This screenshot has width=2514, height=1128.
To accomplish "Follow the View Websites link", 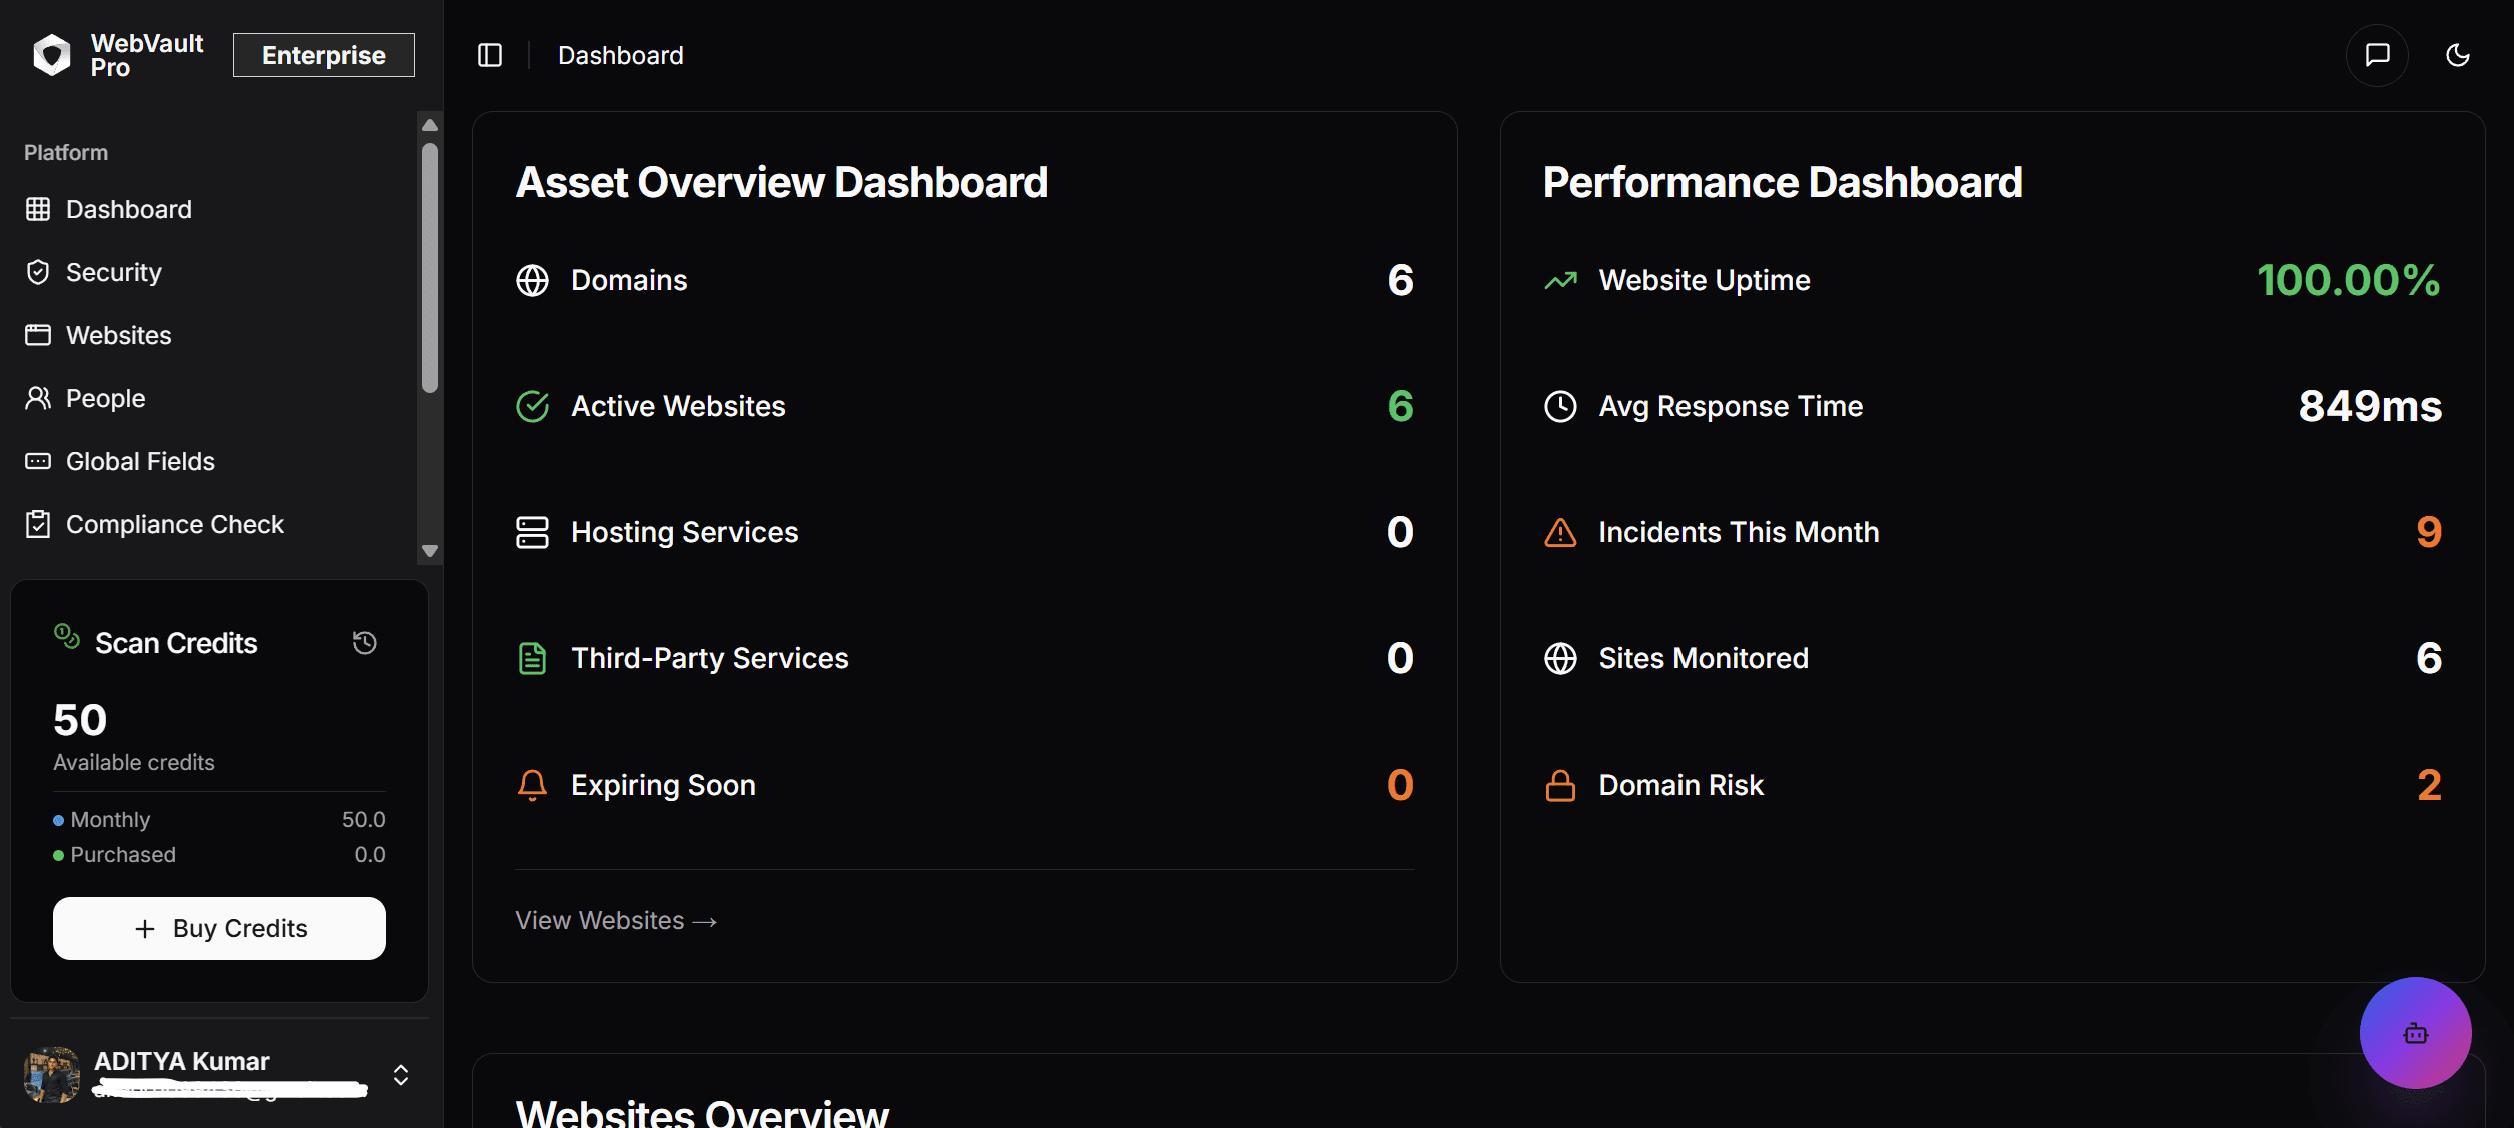I will pyautogui.click(x=616, y=920).
